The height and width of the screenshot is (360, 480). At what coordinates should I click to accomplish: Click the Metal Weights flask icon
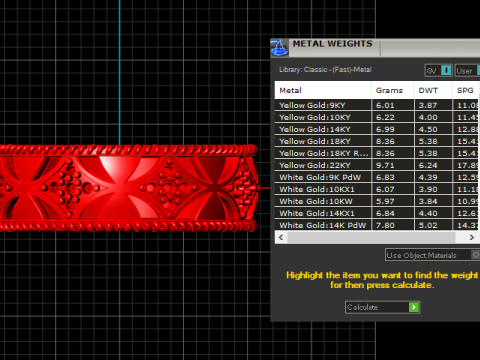279,47
